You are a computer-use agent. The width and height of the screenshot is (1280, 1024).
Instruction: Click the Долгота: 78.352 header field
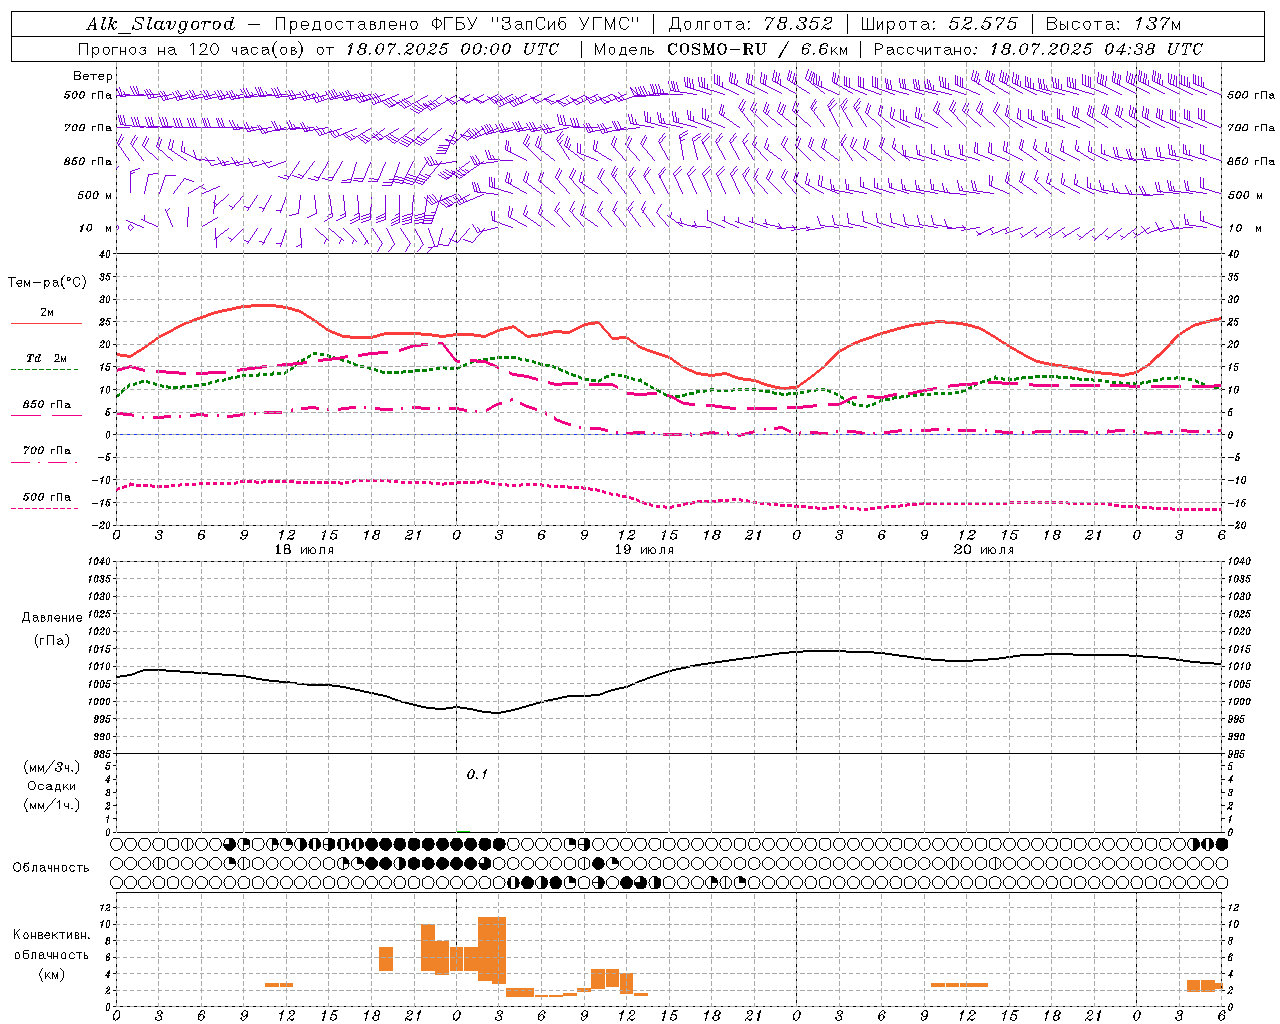(750, 24)
